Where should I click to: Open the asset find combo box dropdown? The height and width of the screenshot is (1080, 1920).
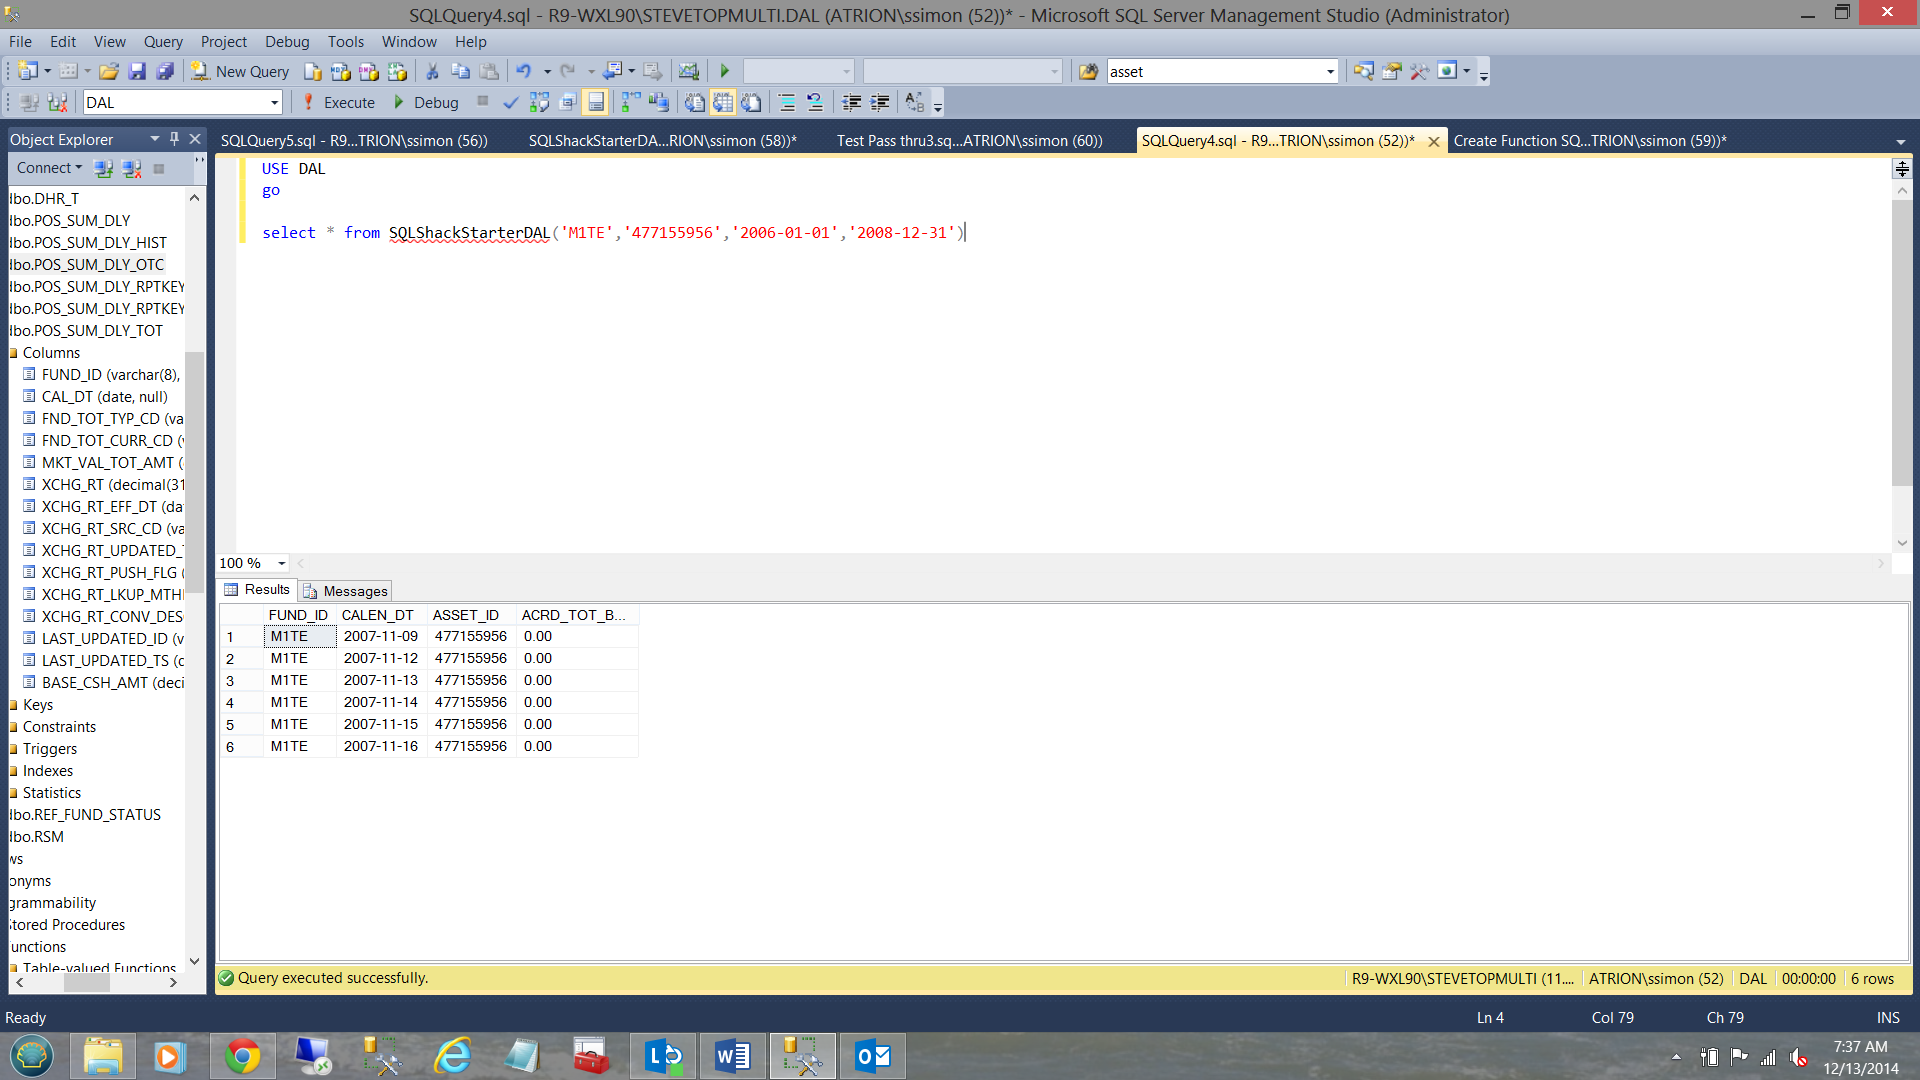pos(1330,71)
